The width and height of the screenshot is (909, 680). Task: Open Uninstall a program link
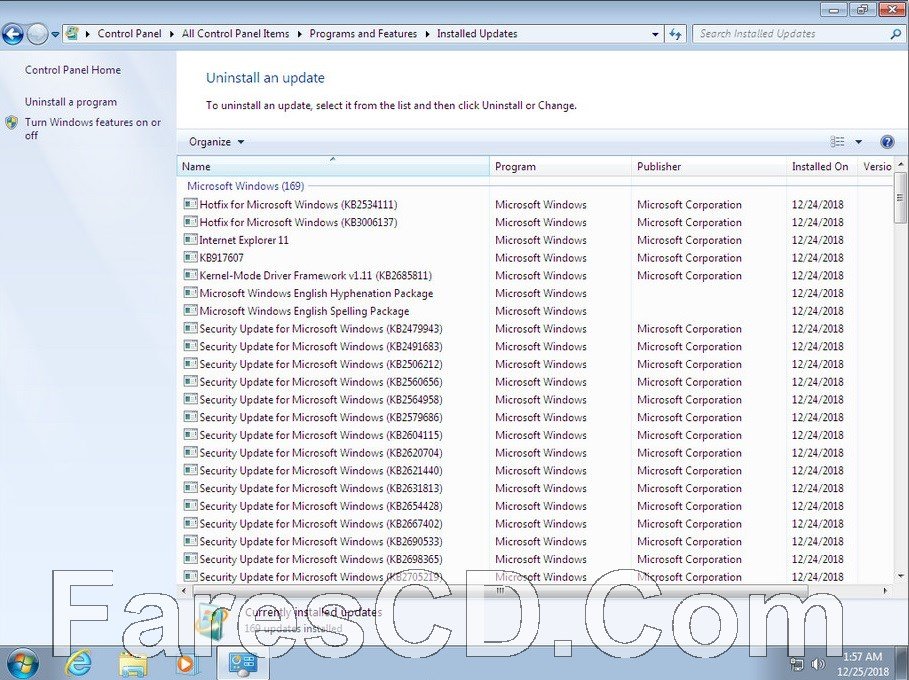tap(71, 102)
